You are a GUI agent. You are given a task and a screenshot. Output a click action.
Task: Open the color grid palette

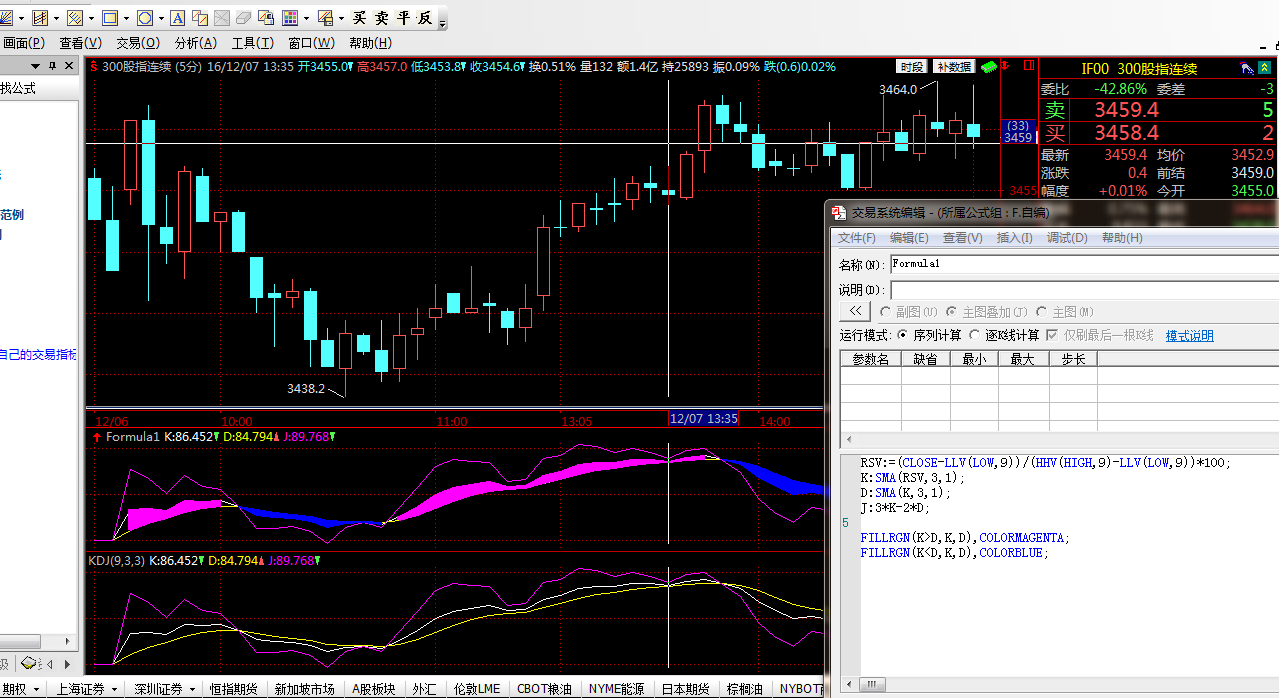click(289, 18)
